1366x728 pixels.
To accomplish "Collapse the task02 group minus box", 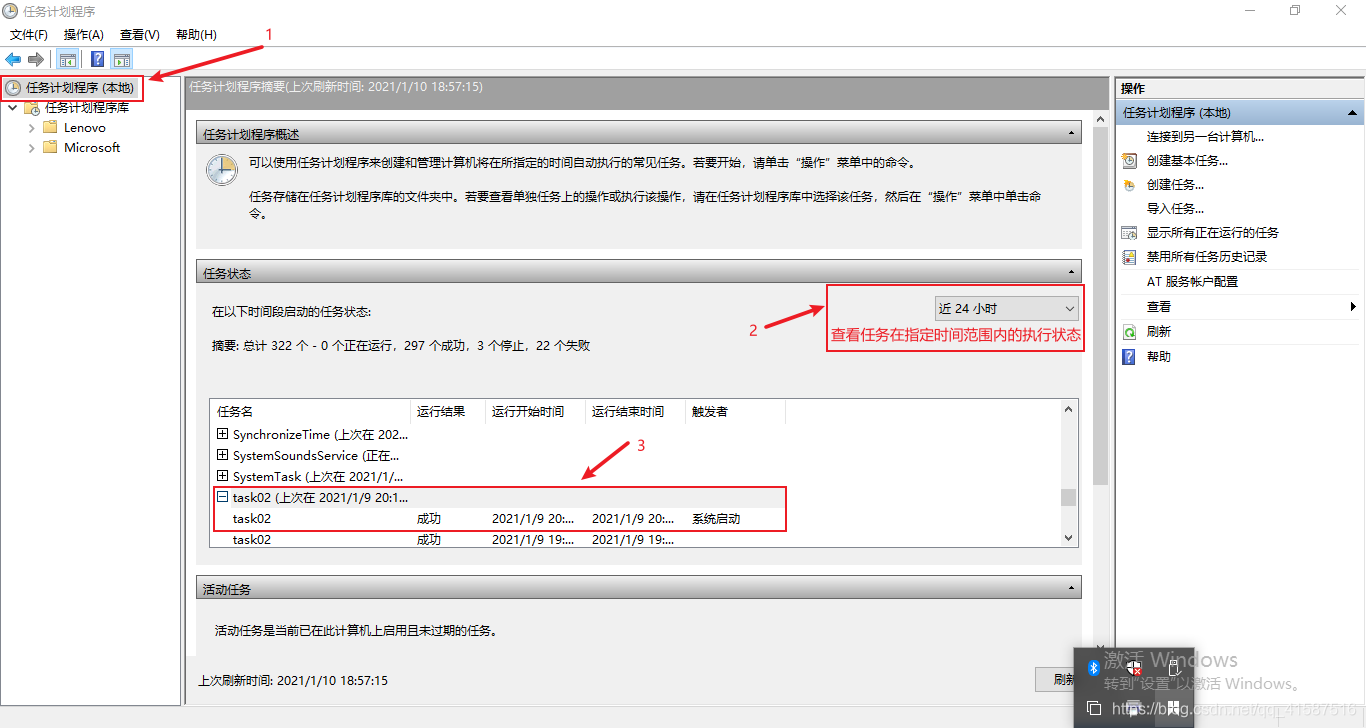I will coord(222,498).
